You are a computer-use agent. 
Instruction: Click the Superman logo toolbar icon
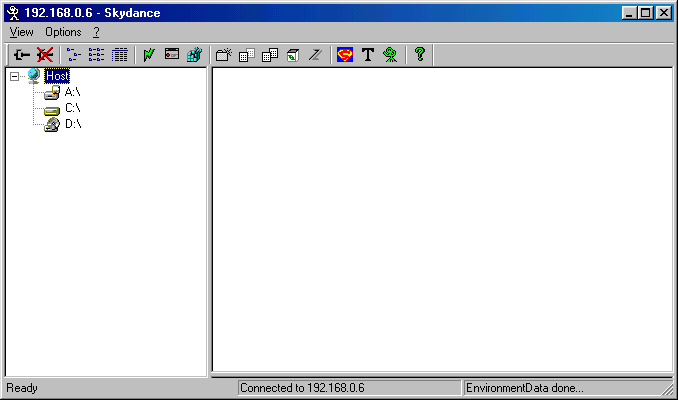point(345,55)
